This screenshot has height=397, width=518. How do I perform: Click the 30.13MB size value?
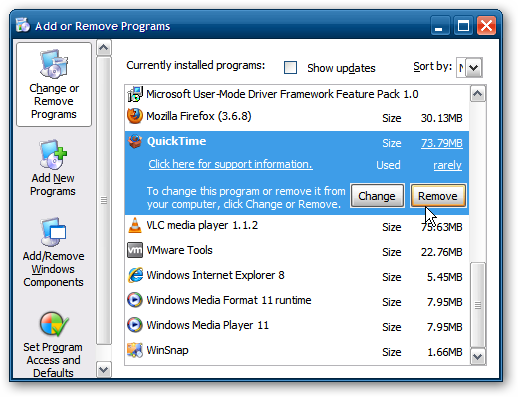tap(441, 118)
